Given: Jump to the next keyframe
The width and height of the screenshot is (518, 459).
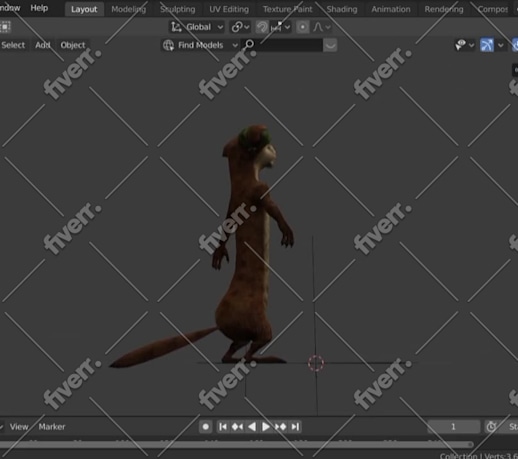Looking at the screenshot, I should click(x=280, y=427).
